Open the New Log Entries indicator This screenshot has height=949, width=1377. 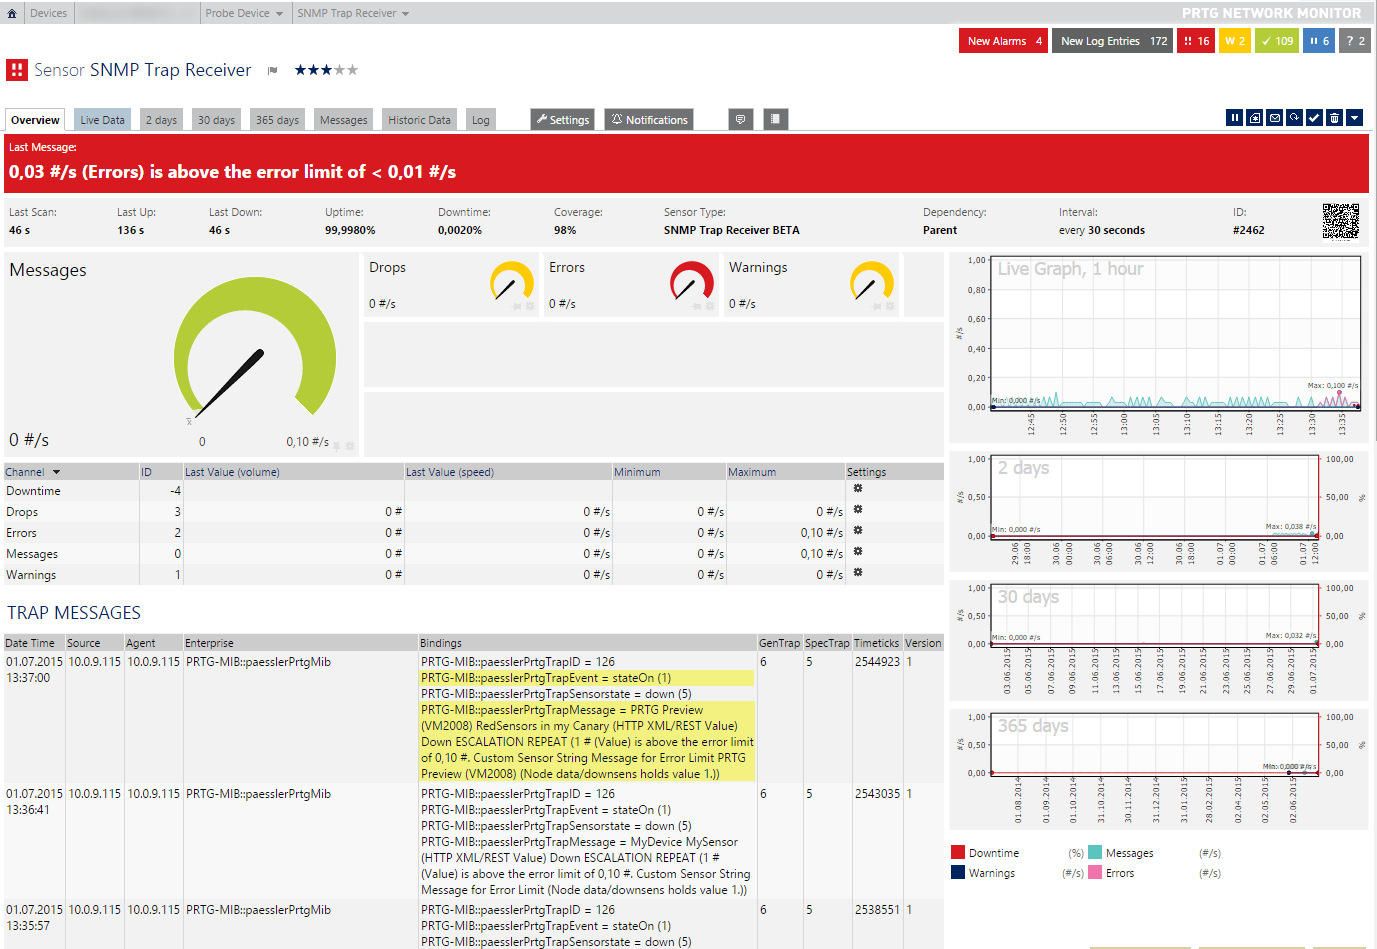[1113, 41]
